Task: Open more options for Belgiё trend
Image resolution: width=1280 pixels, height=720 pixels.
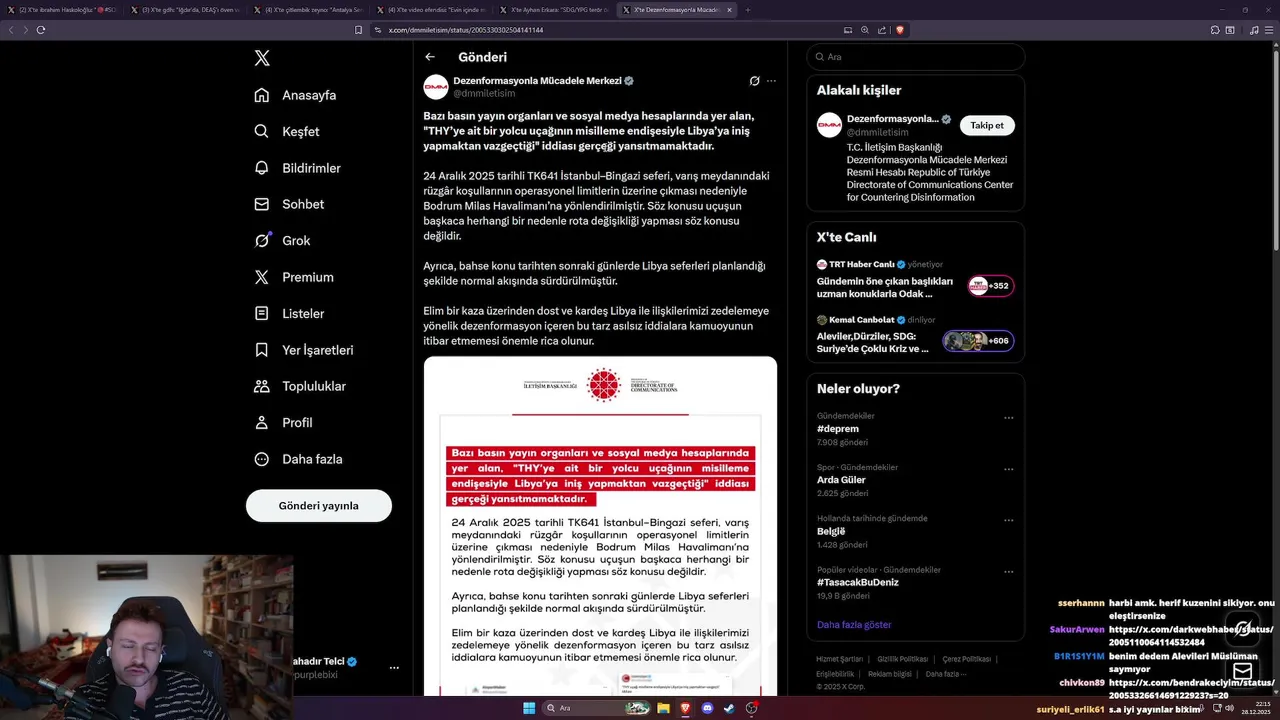Action: [1008, 521]
